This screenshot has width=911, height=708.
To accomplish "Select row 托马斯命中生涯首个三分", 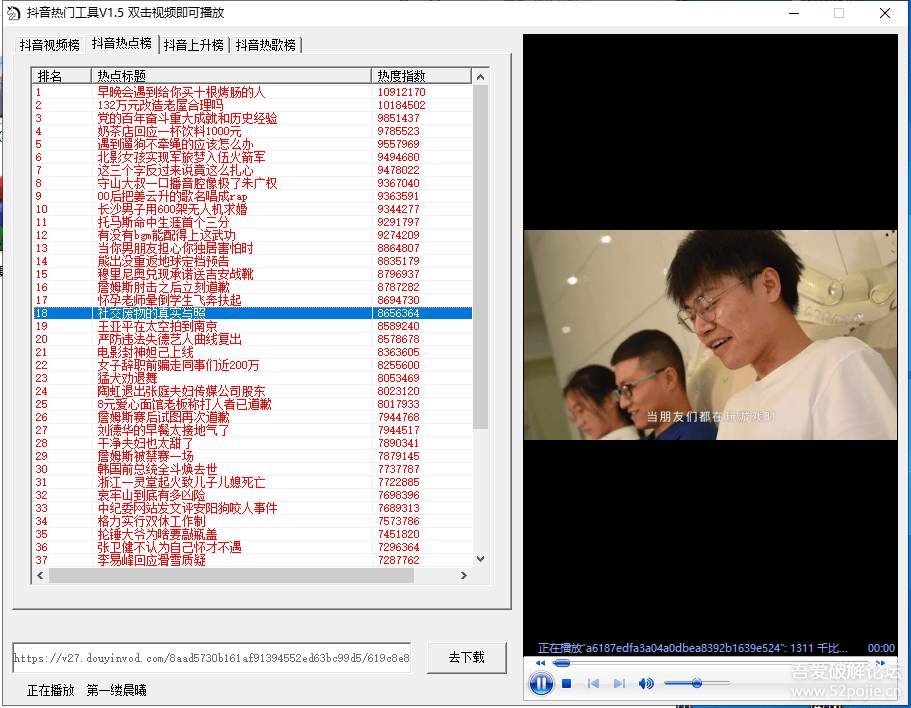I will [x=252, y=222].
